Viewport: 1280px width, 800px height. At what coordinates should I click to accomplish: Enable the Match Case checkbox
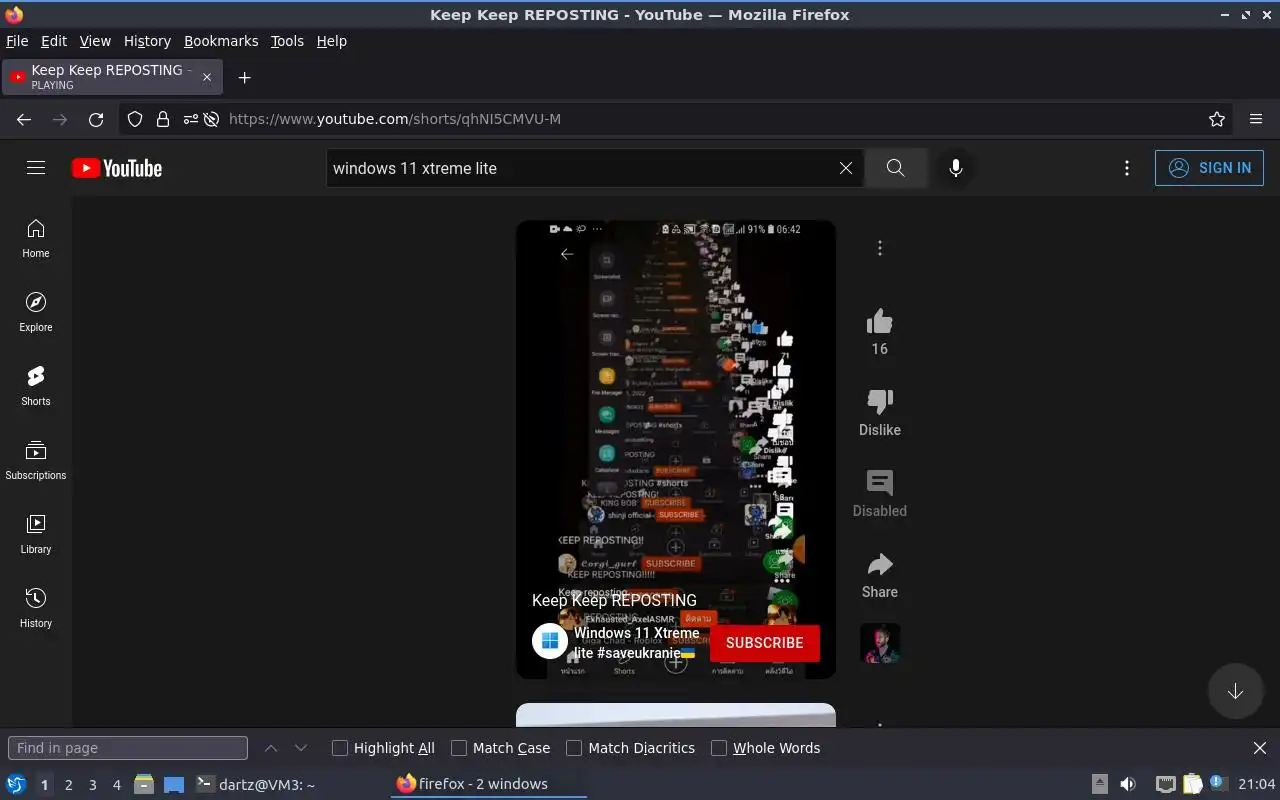click(x=459, y=748)
